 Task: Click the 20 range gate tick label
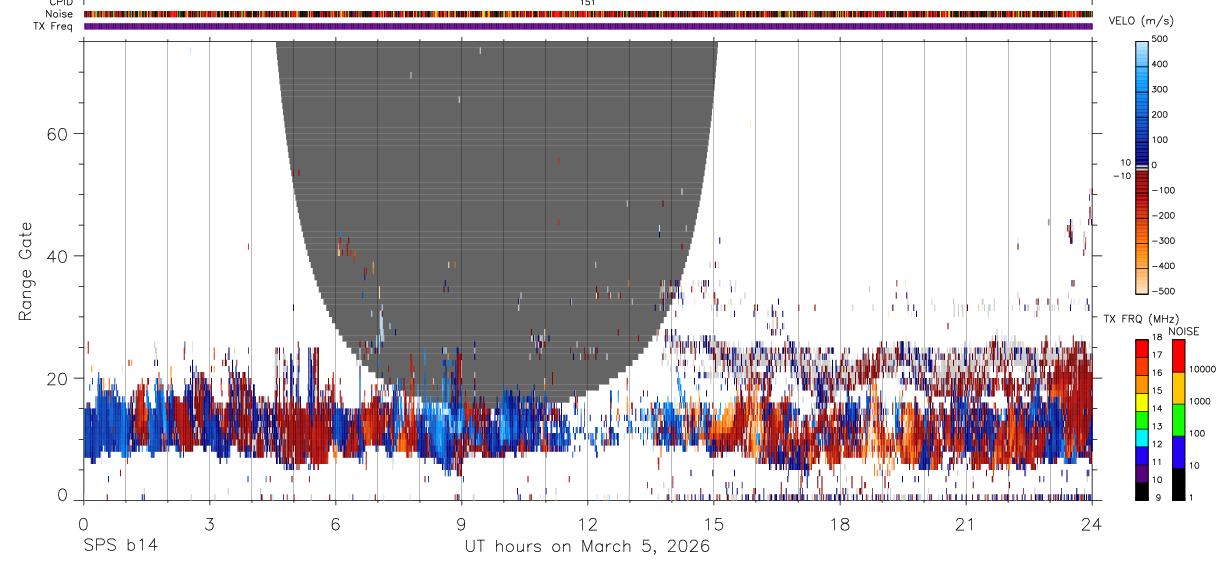[x=55, y=378]
